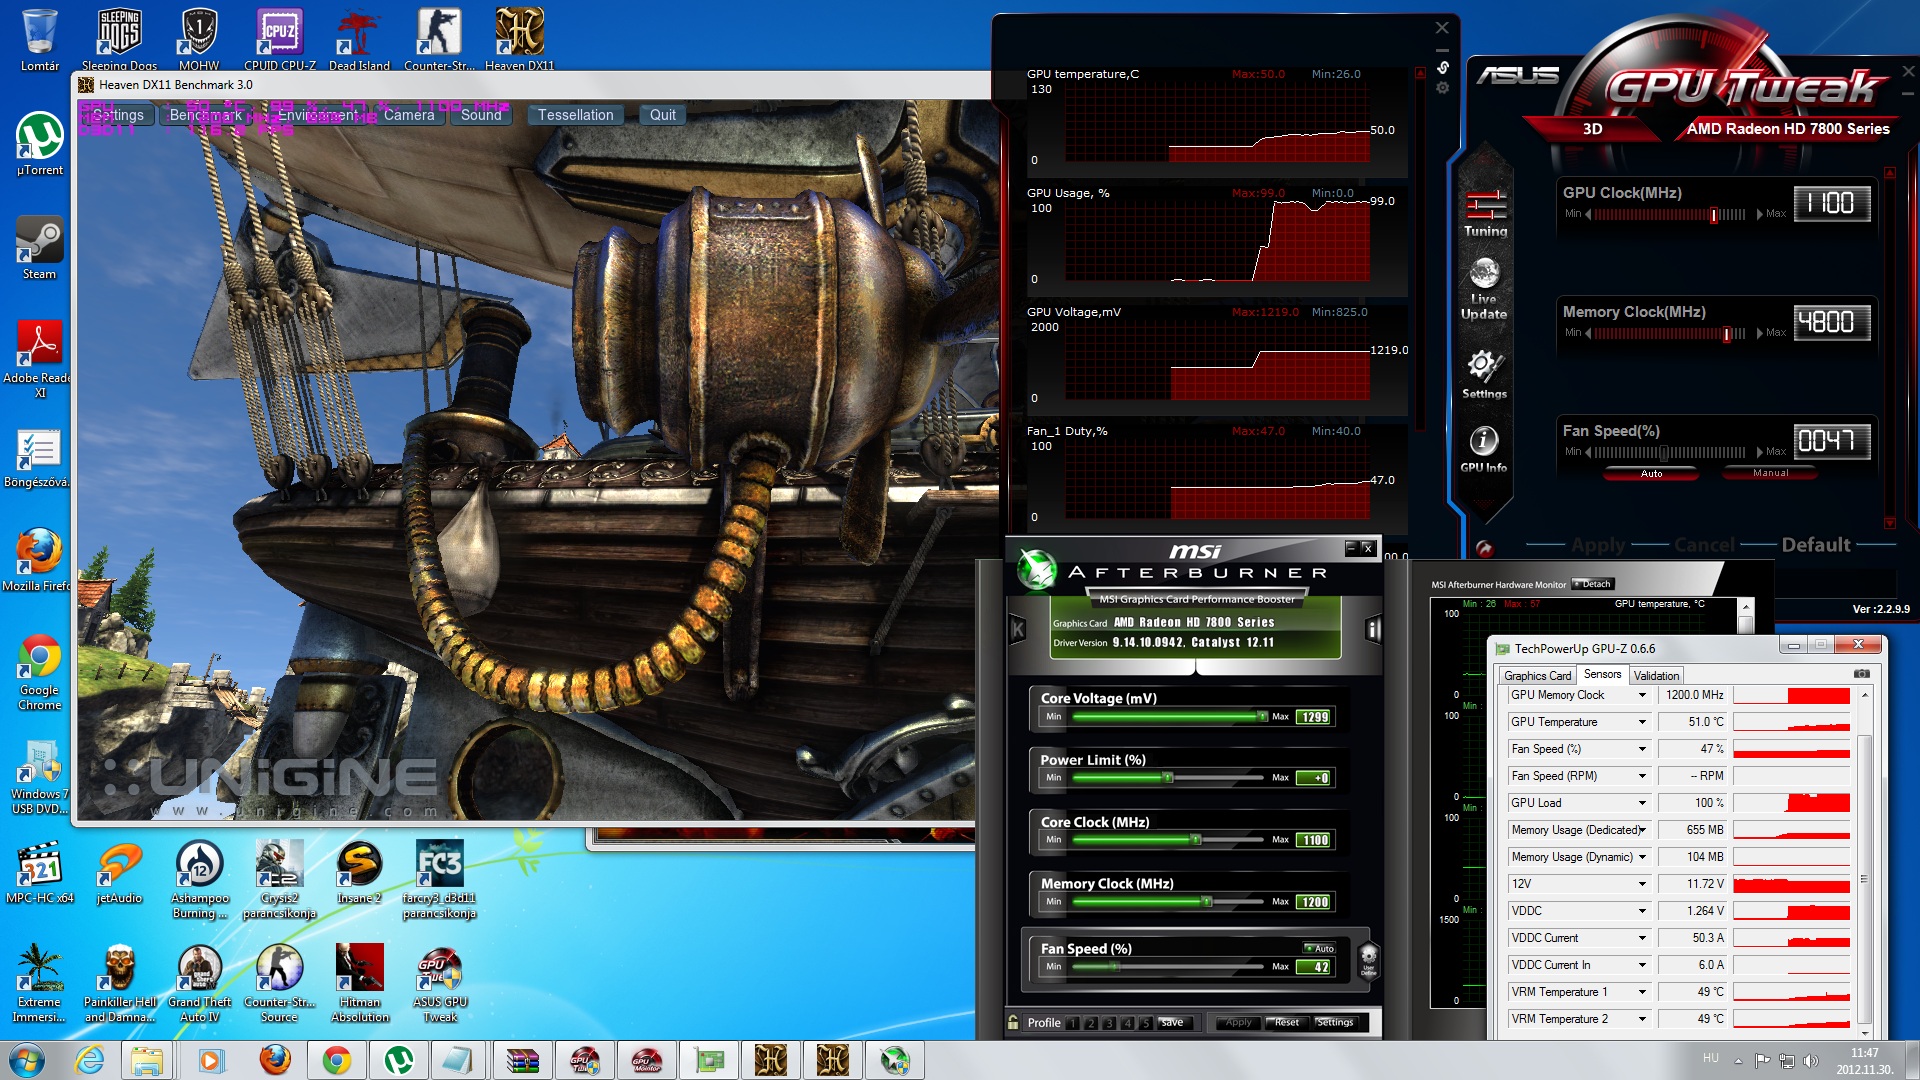
Task: Open Settings gear in GPU Tweak sidebar
Action: [1484, 375]
